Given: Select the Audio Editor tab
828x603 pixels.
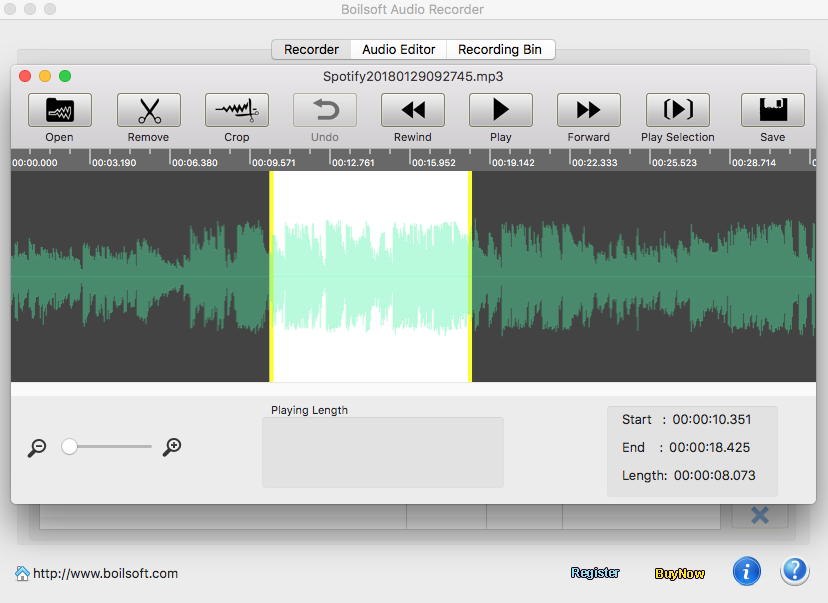Looking at the screenshot, I should tap(397, 49).
